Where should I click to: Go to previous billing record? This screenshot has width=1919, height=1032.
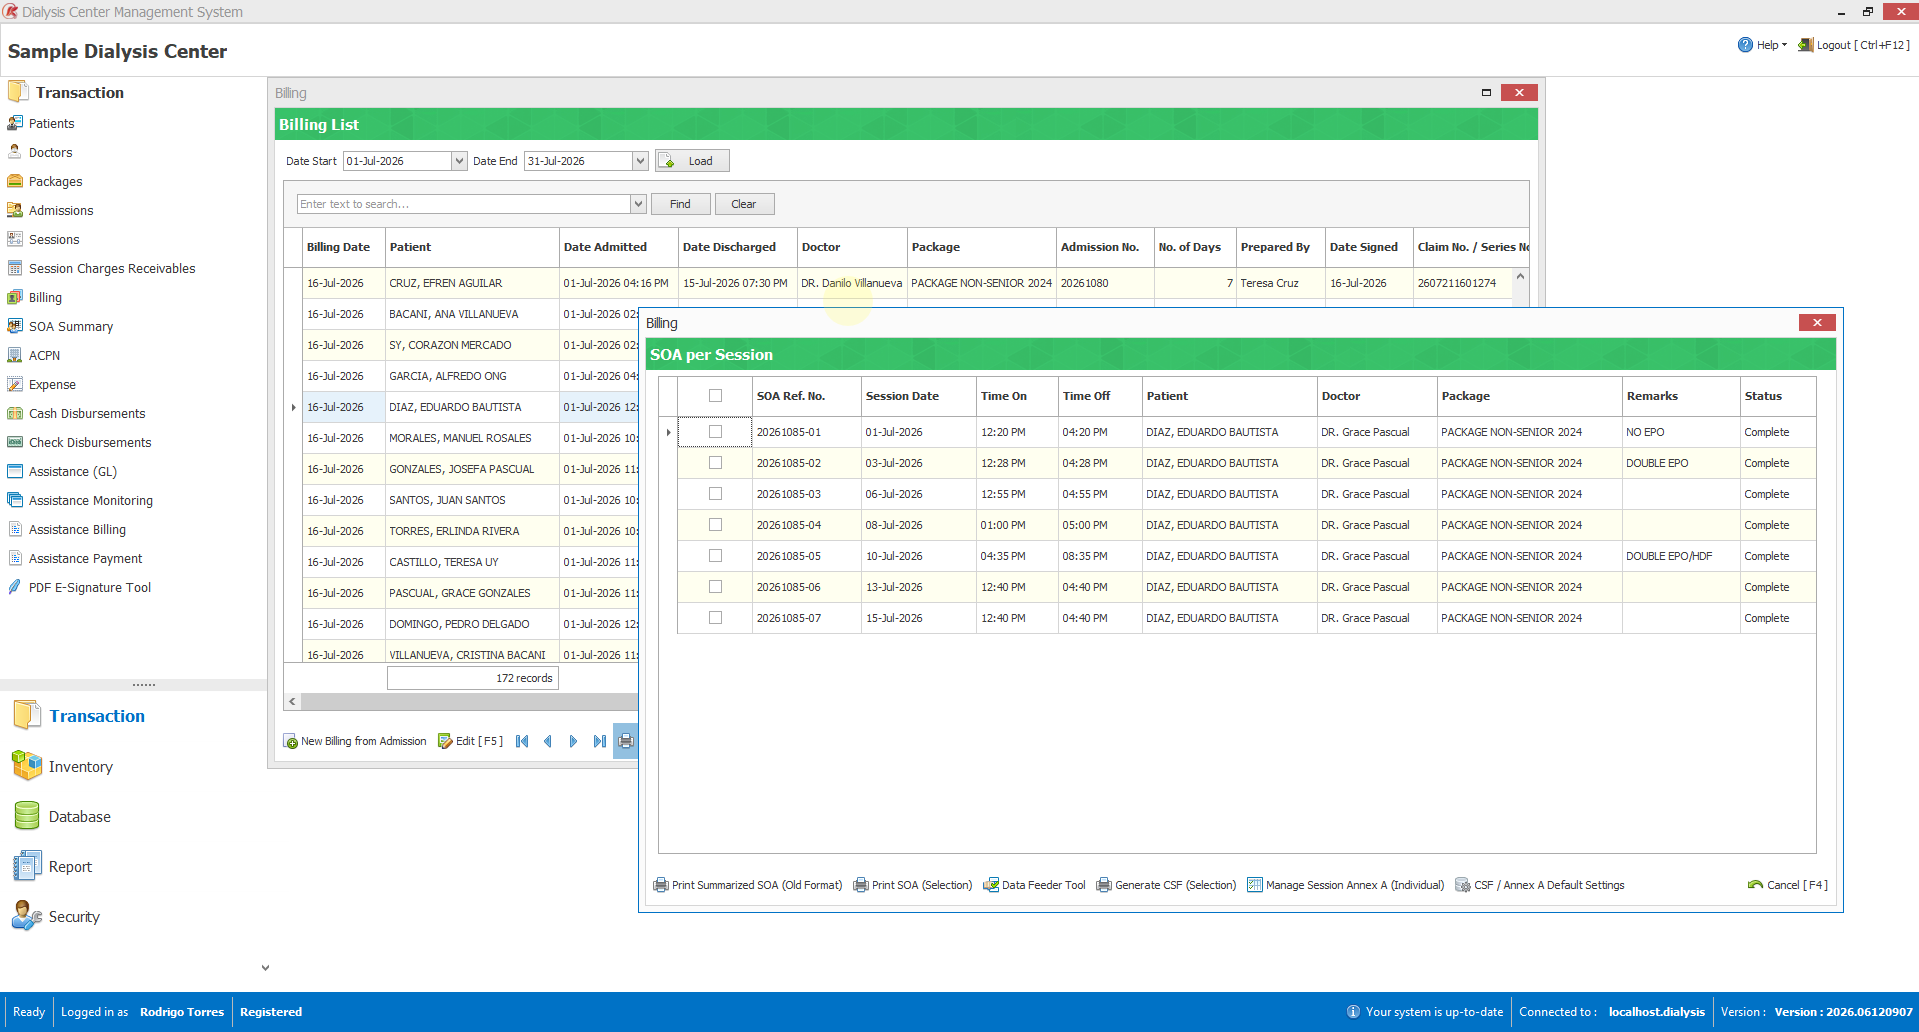548,741
